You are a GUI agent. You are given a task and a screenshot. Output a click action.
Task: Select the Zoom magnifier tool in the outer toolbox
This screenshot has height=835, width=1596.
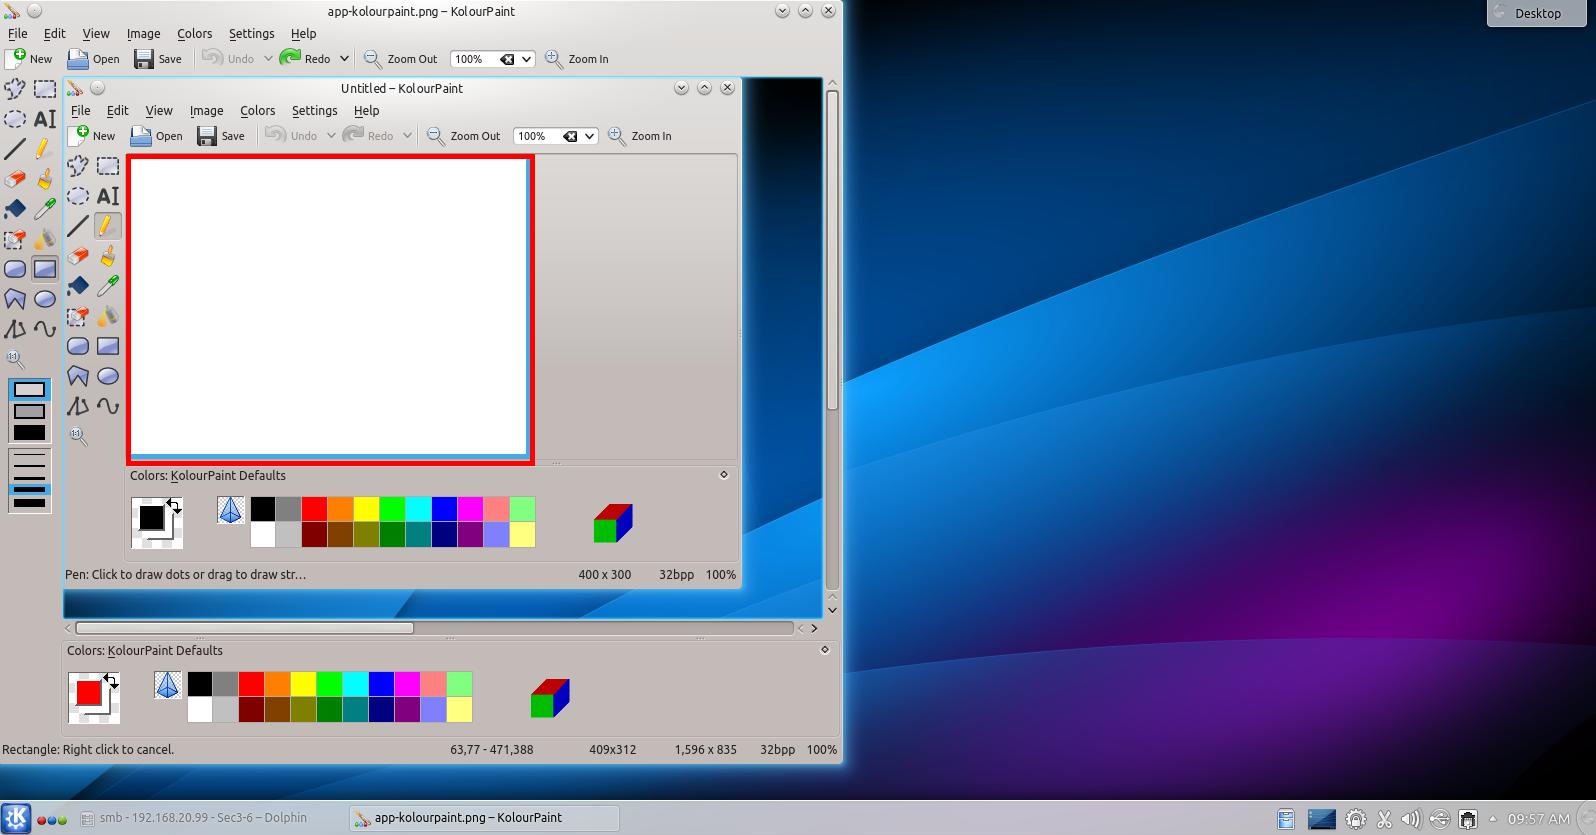(x=15, y=359)
